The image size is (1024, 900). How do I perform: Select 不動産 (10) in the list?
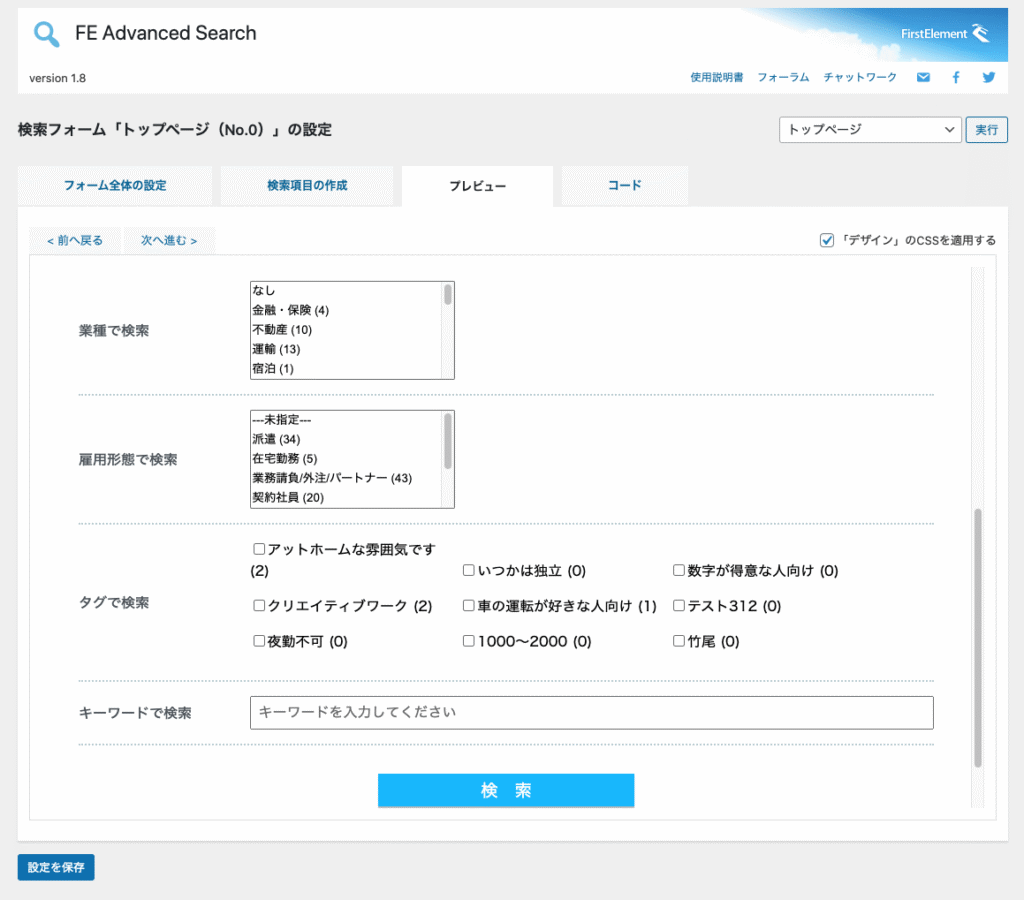pyautogui.click(x=346, y=330)
